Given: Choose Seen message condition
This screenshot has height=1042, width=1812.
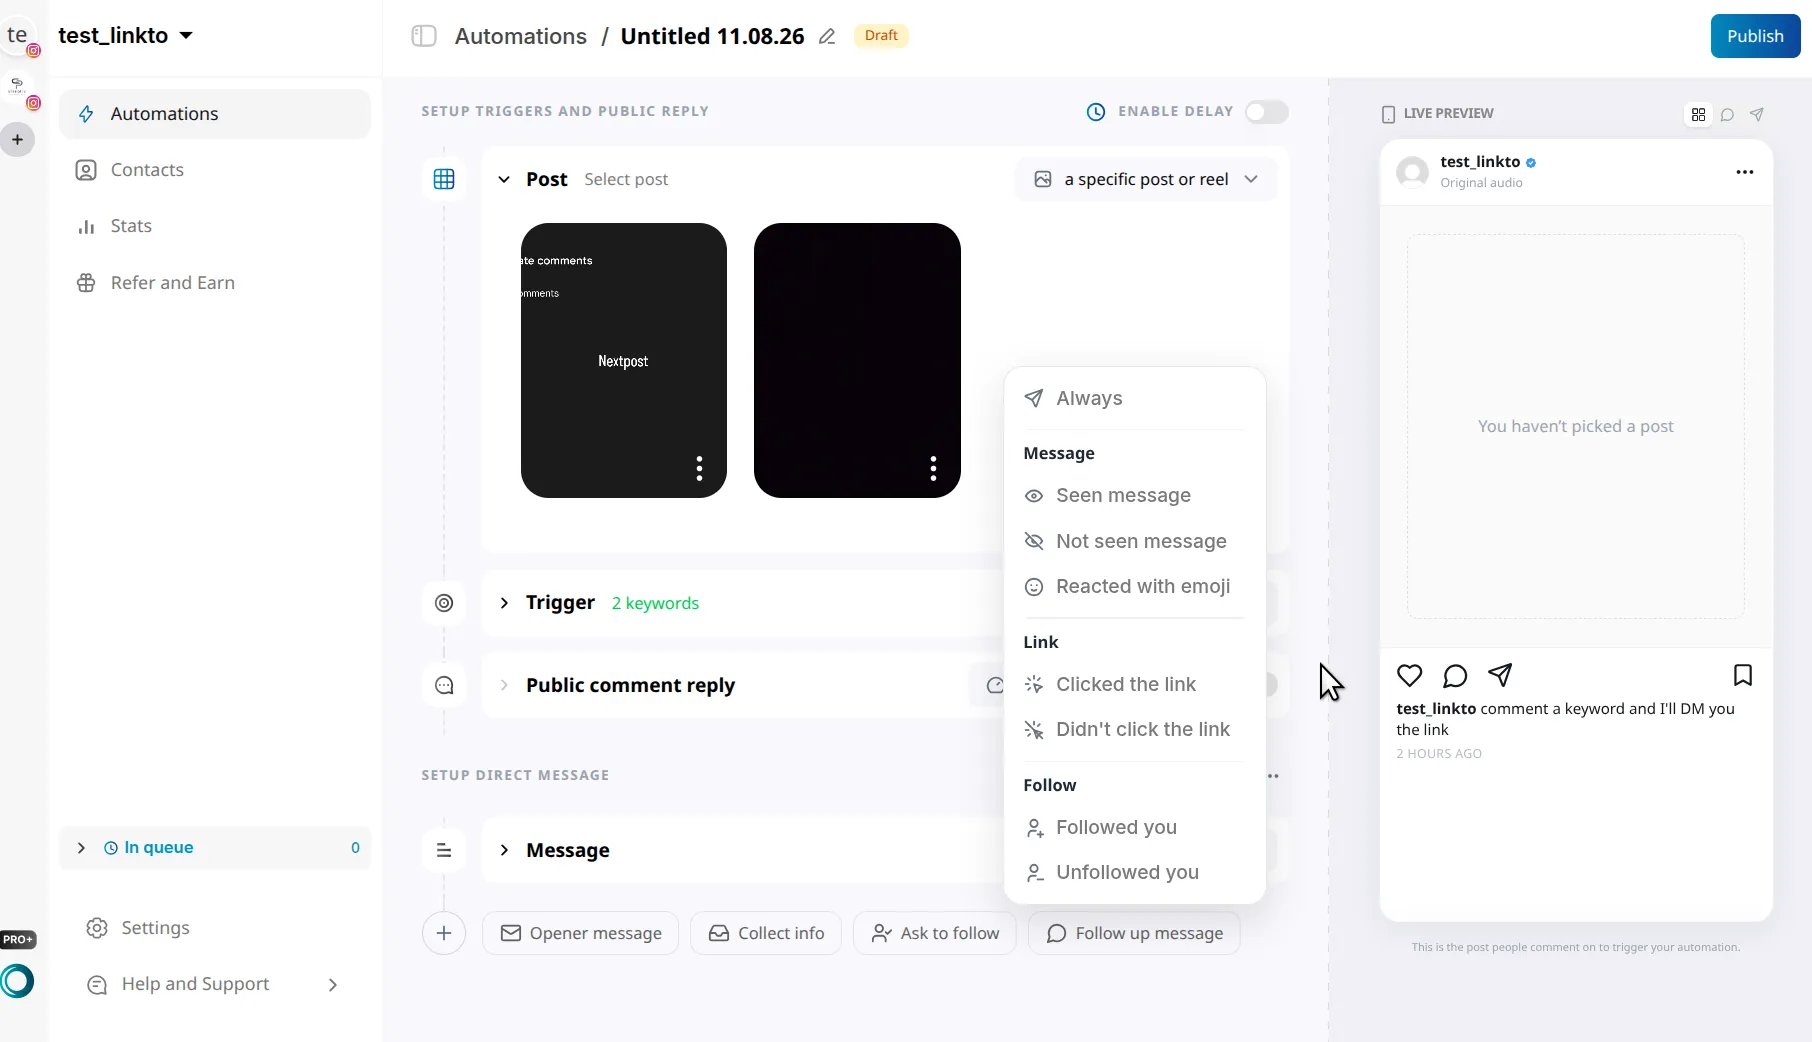Looking at the screenshot, I should pyautogui.click(x=1134, y=495).
